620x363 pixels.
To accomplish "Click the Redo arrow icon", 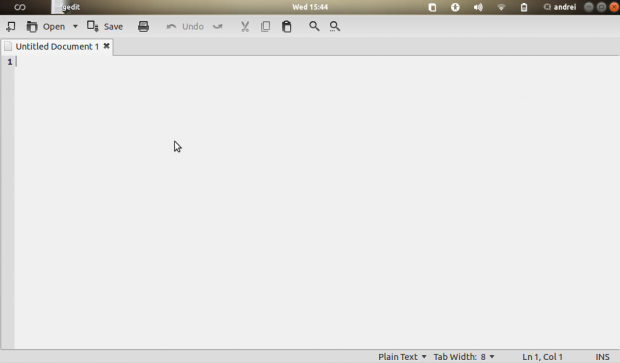I will click(217, 26).
